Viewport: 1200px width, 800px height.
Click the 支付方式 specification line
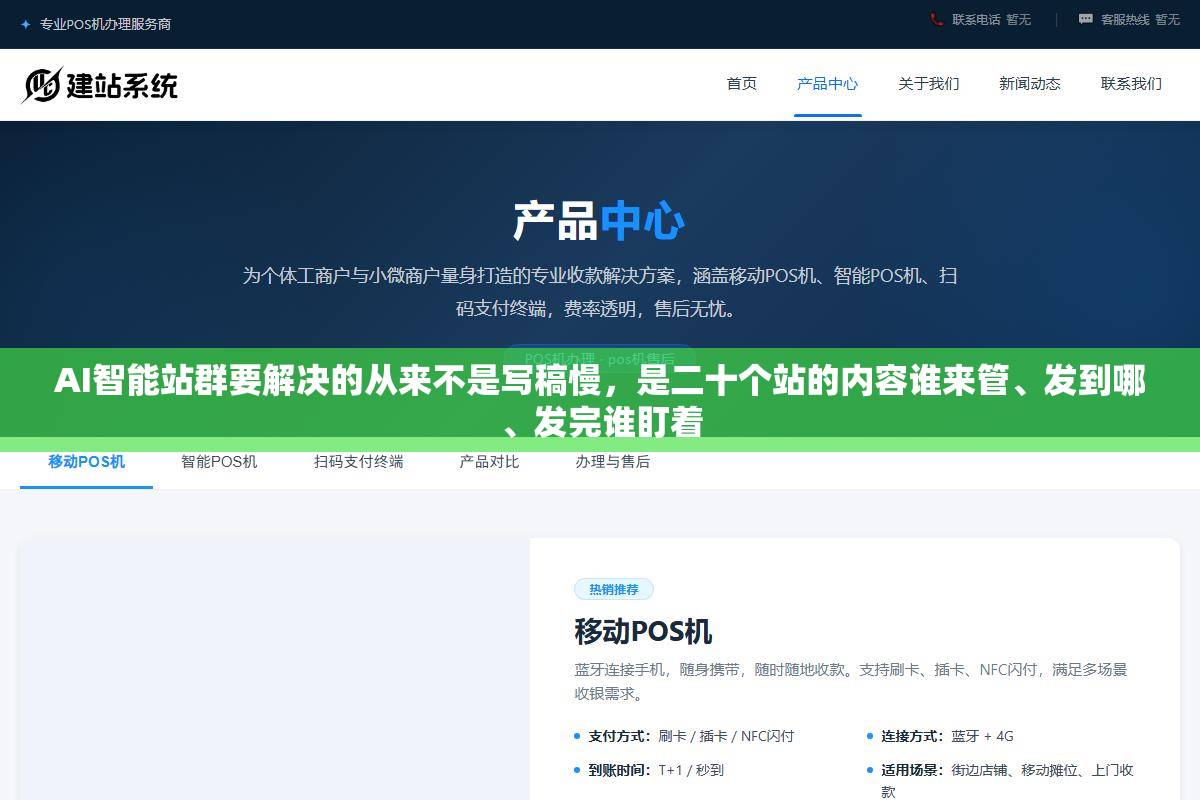click(x=691, y=736)
